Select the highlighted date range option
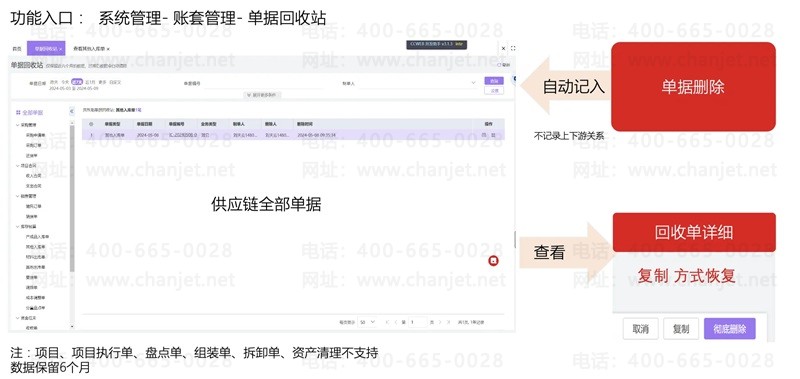This screenshot has height=379, width=800. tap(77, 82)
